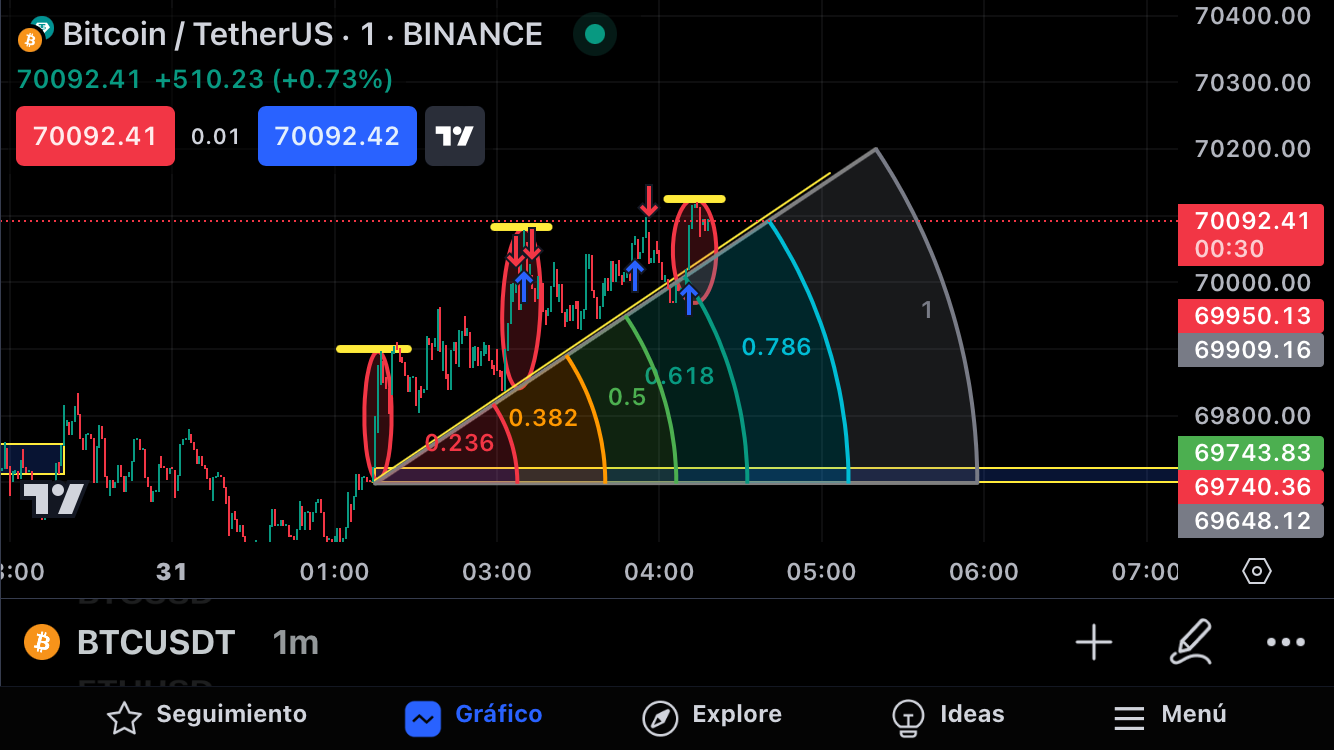
Task: Click the 31 date label on time axis
Action: coord(172,572)
